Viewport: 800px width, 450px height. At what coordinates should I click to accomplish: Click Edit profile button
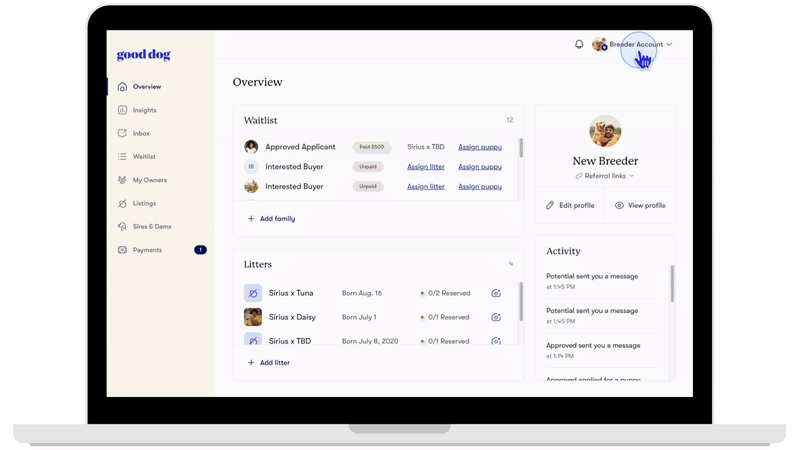click(x=570, y=205)
